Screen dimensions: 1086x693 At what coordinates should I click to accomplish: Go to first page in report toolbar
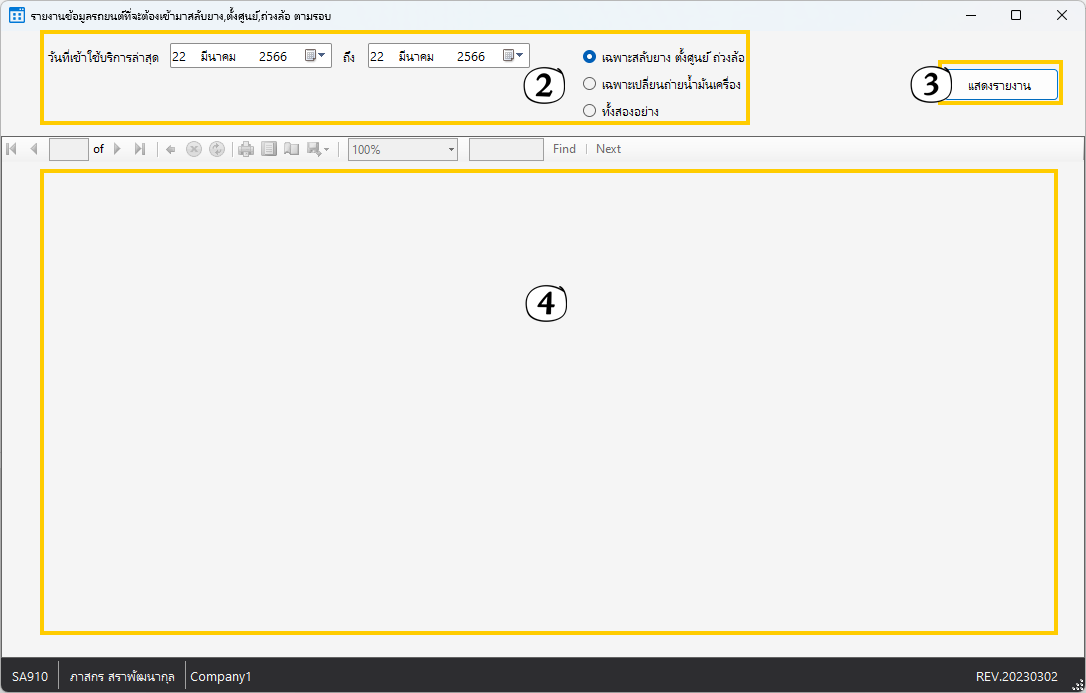[12, 149]
